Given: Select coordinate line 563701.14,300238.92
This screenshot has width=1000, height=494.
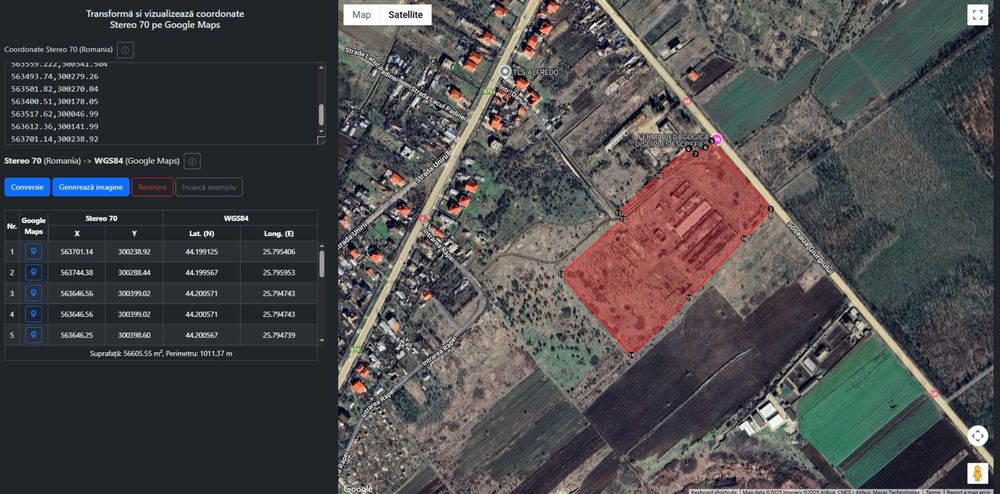Looking at the screenshot, I should (55, 139).
